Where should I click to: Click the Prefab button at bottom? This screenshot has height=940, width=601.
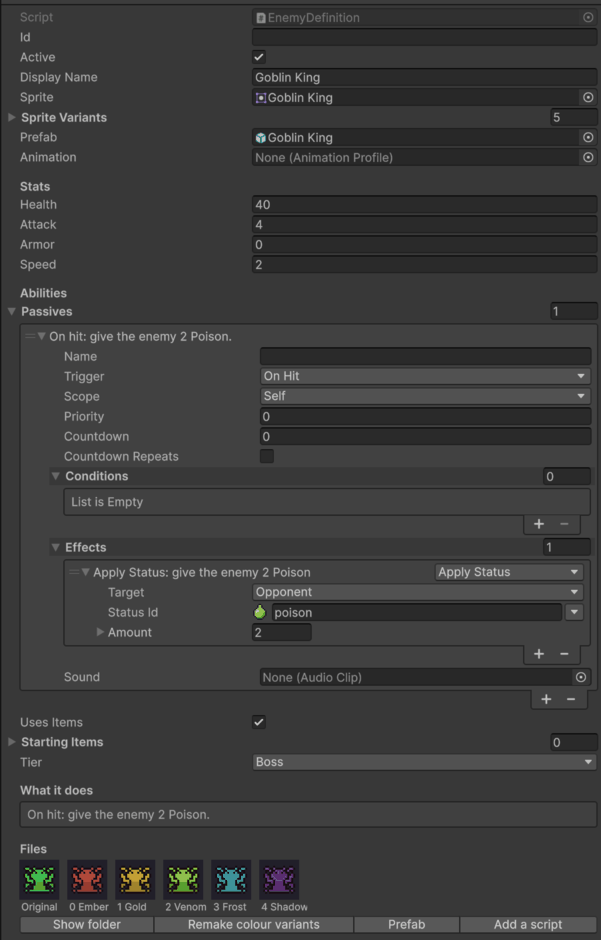(407, 924)
